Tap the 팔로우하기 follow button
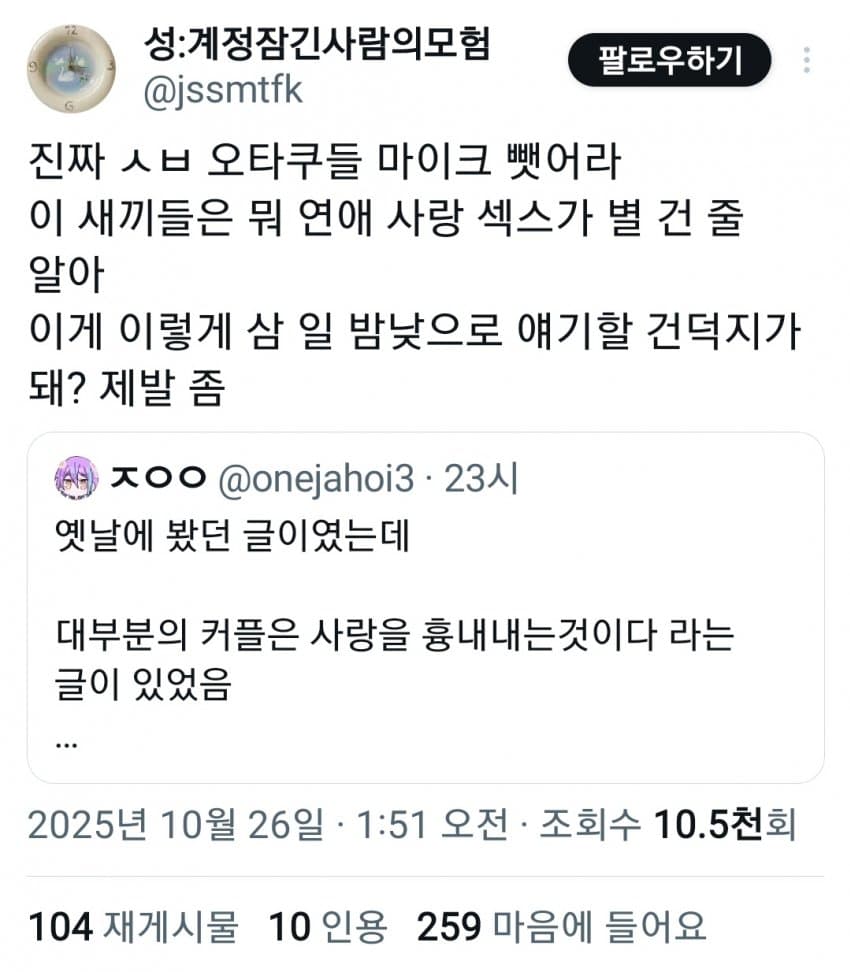This screenshot has width=850, height=972. coord(670,60)
